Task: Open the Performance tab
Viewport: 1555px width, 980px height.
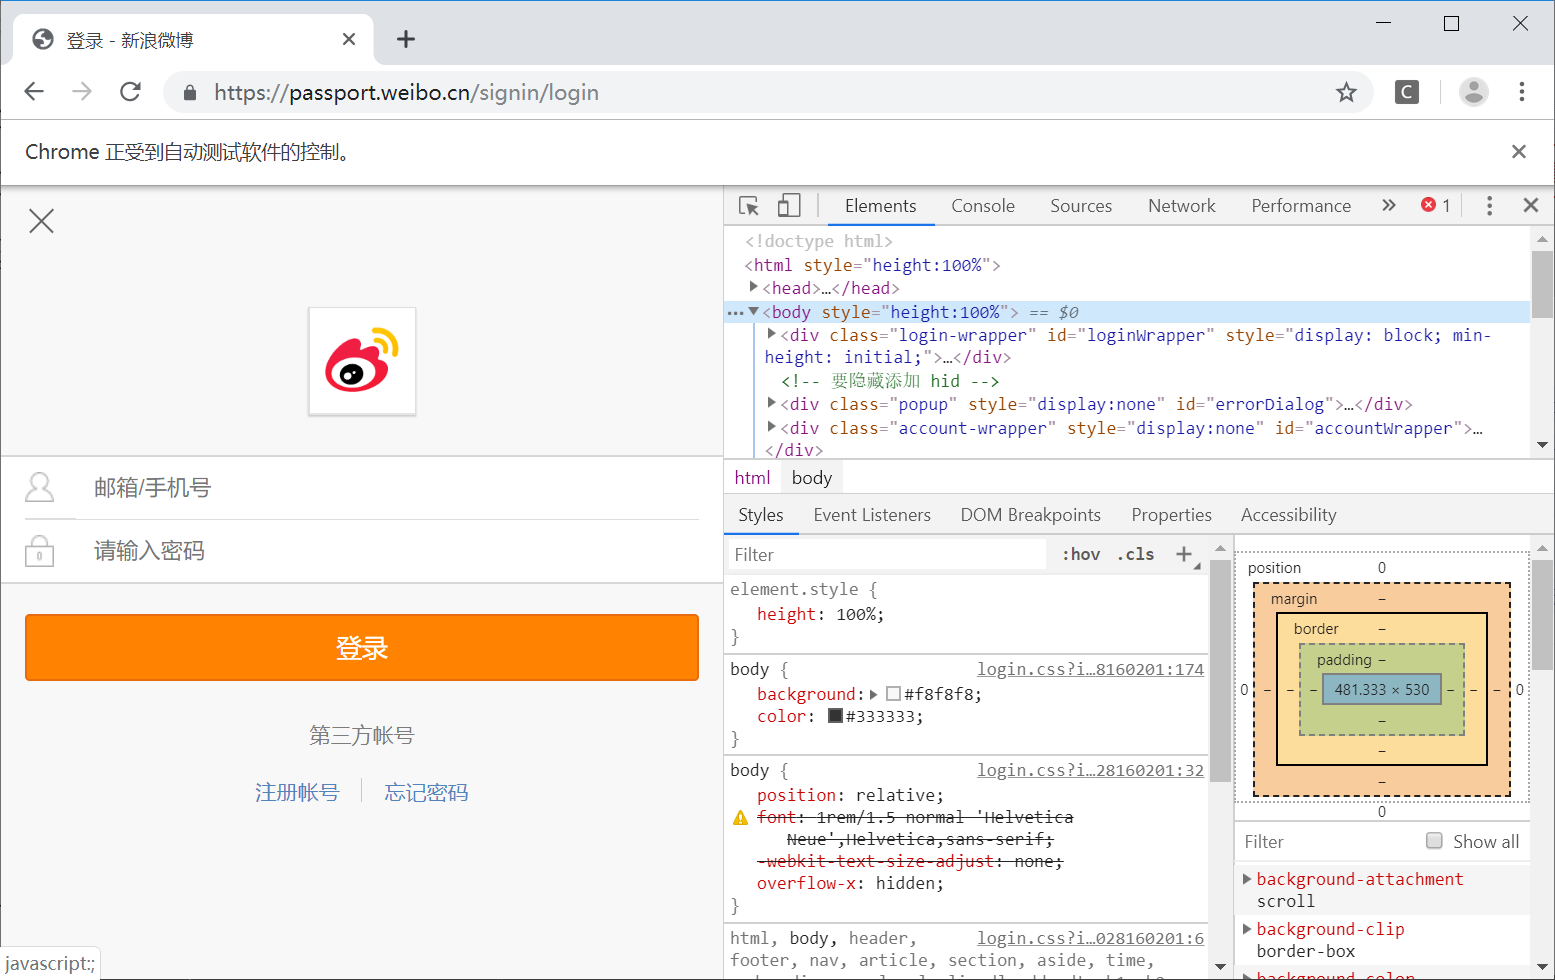Action: (x=1301, y=205)
